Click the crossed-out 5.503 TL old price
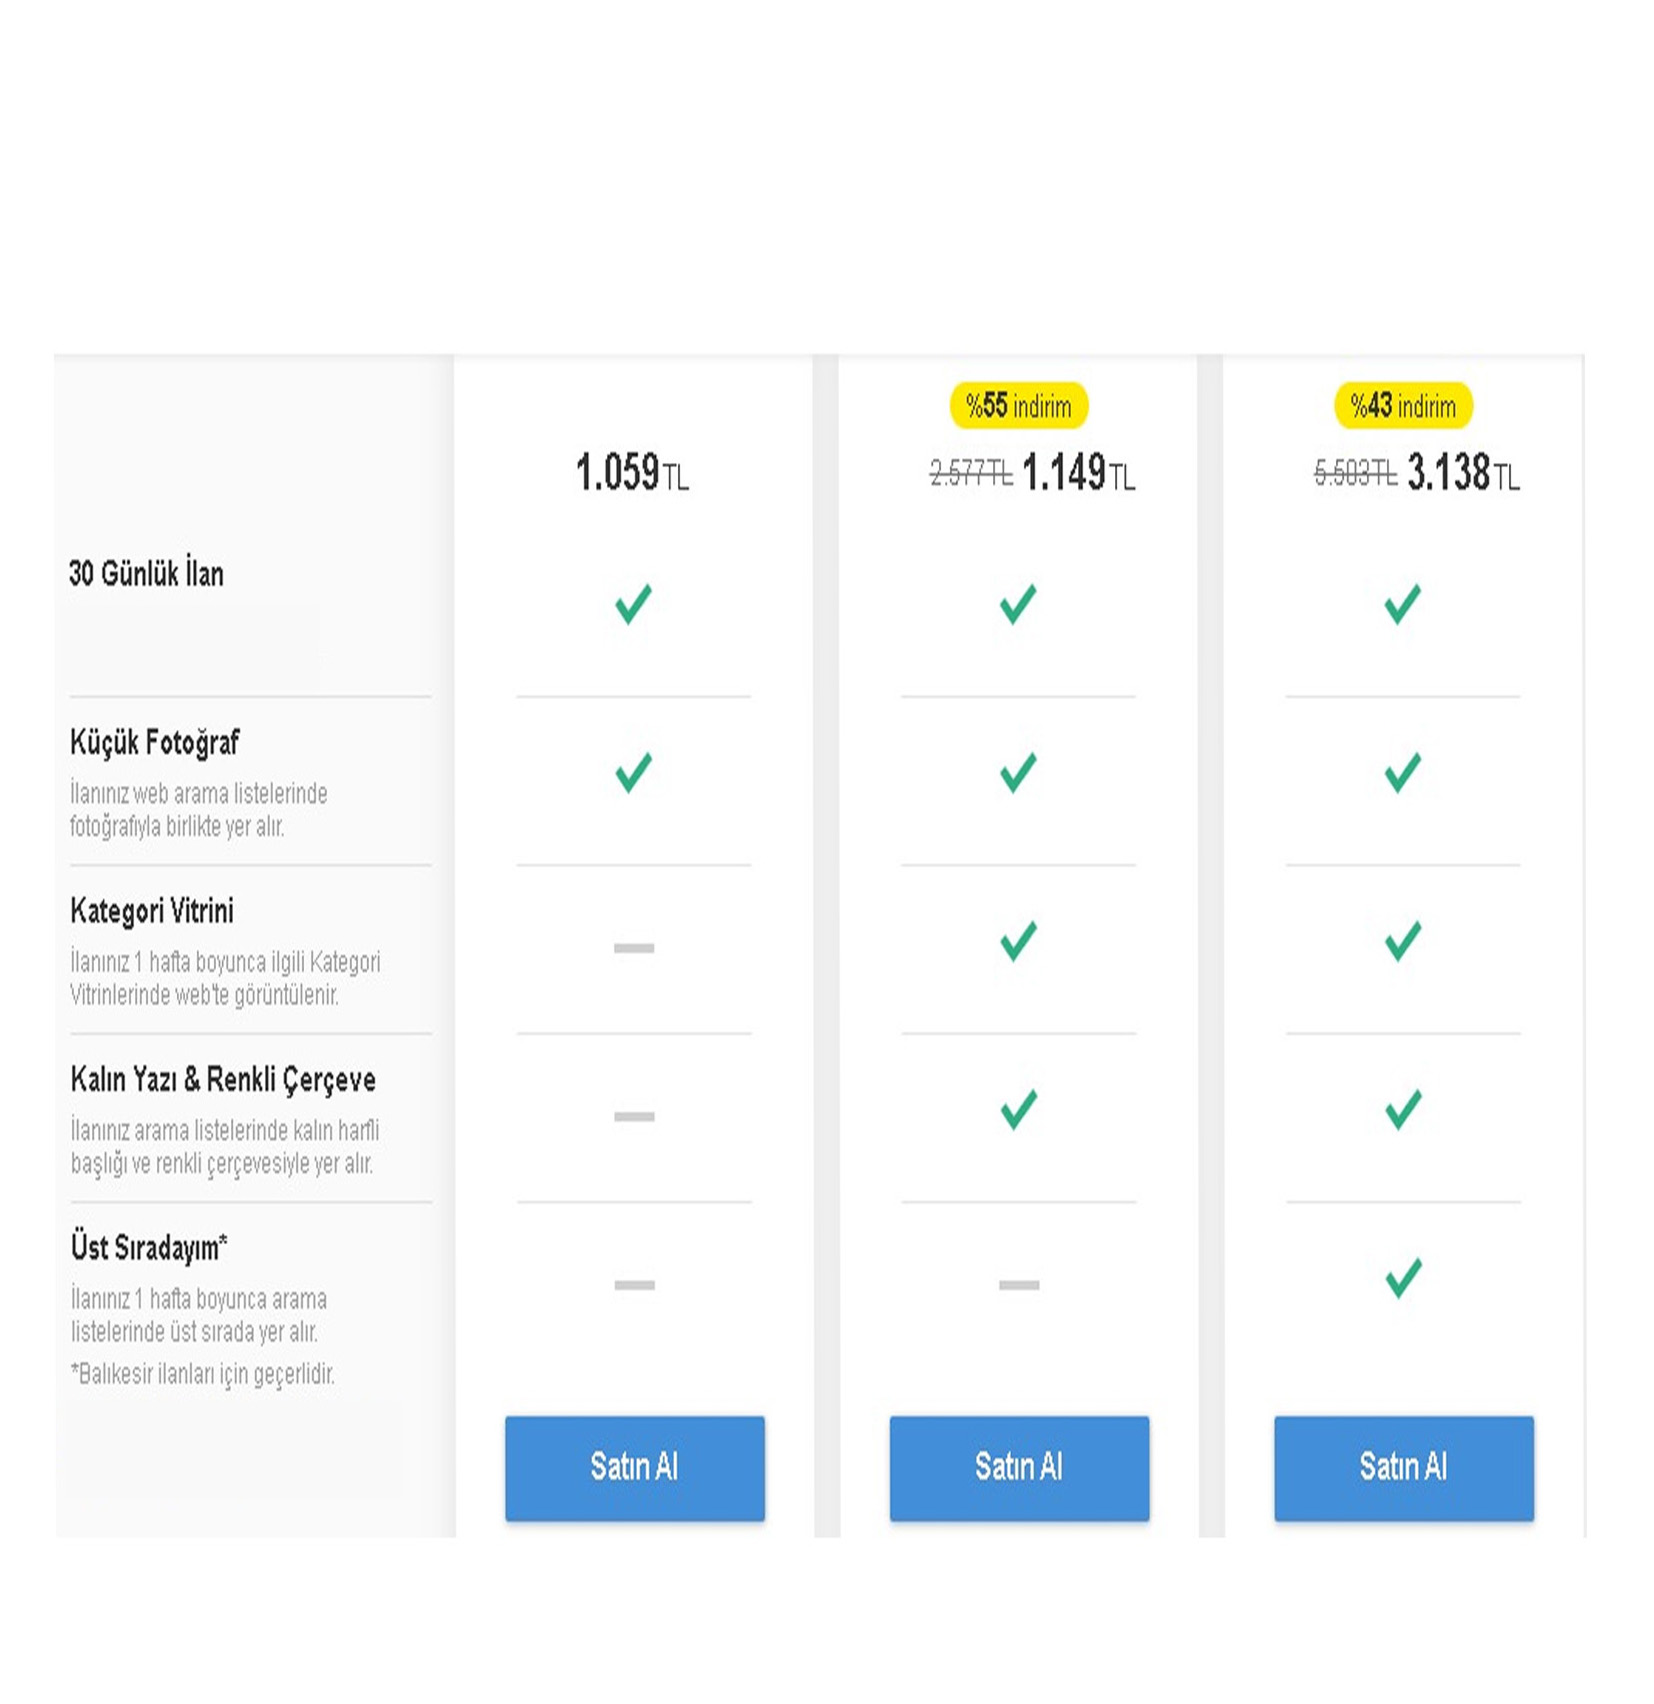The image size is (1654, 1704). pyautogui.click(x=1354, y=473)
